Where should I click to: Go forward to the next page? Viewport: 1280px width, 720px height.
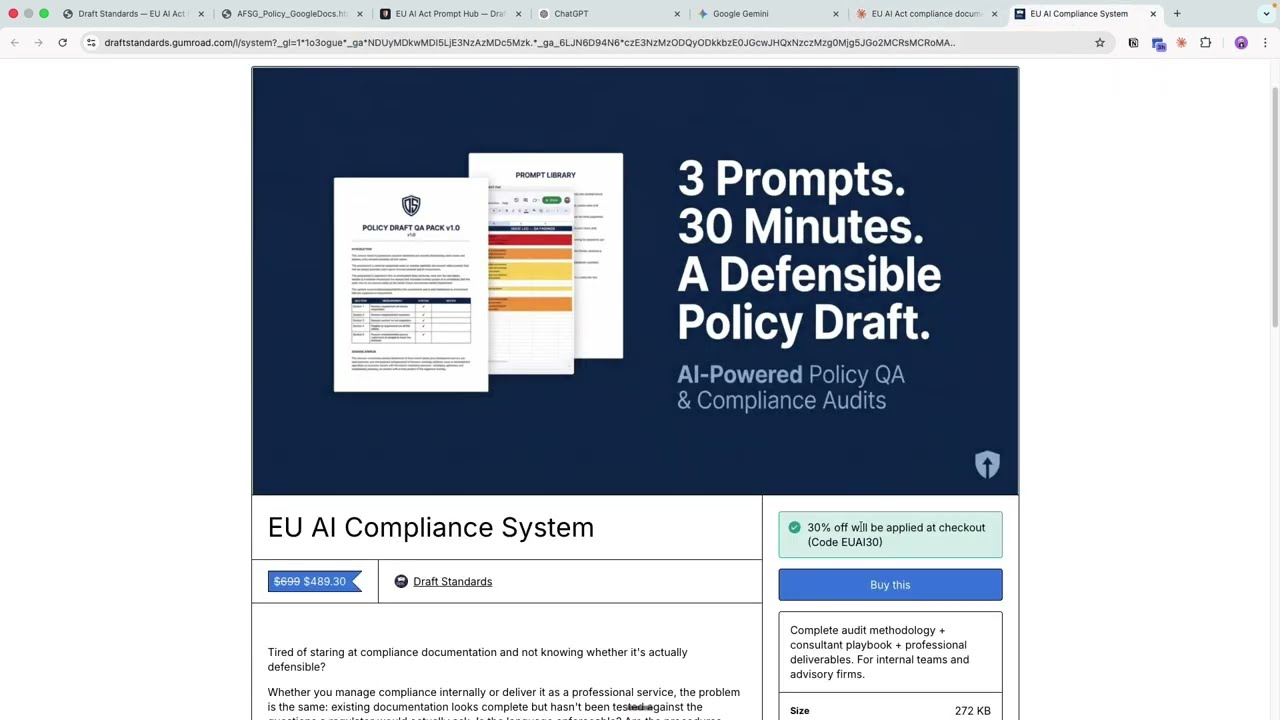click(38, 43)
